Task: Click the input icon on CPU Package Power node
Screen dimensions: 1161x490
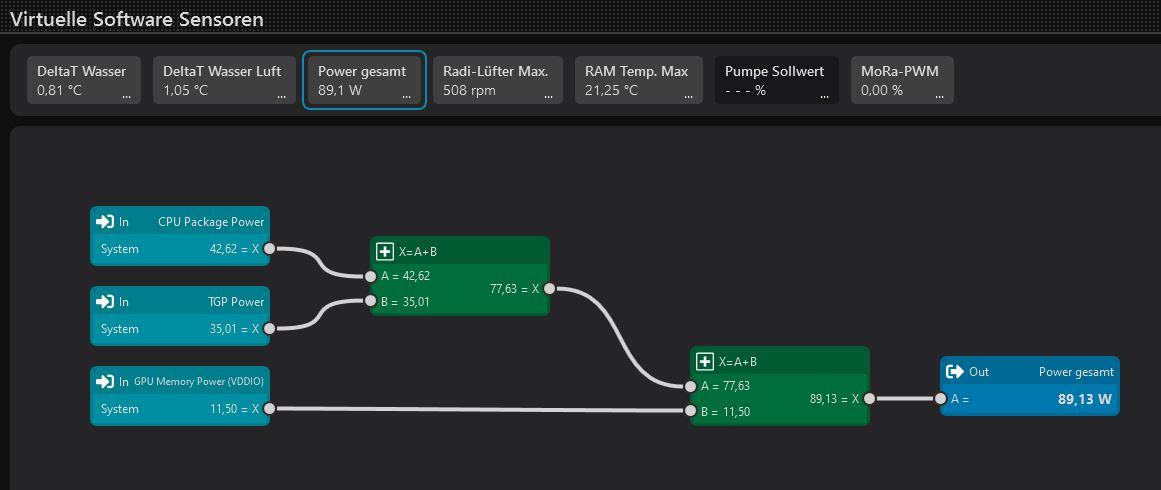Action: tap(105, 221)
